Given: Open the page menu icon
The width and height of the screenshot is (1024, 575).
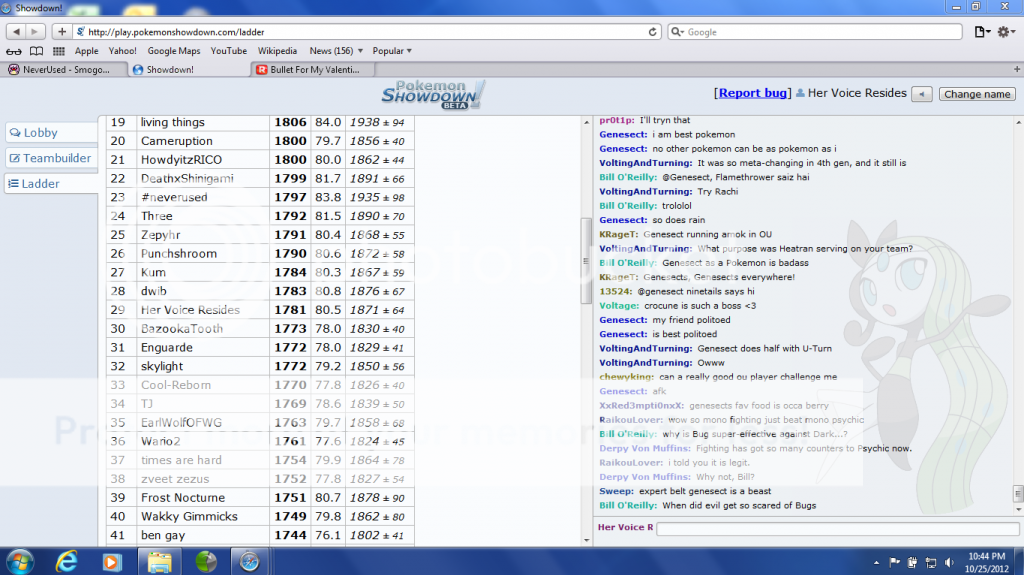Looking at the screenshot, I should tap(982, 32).
